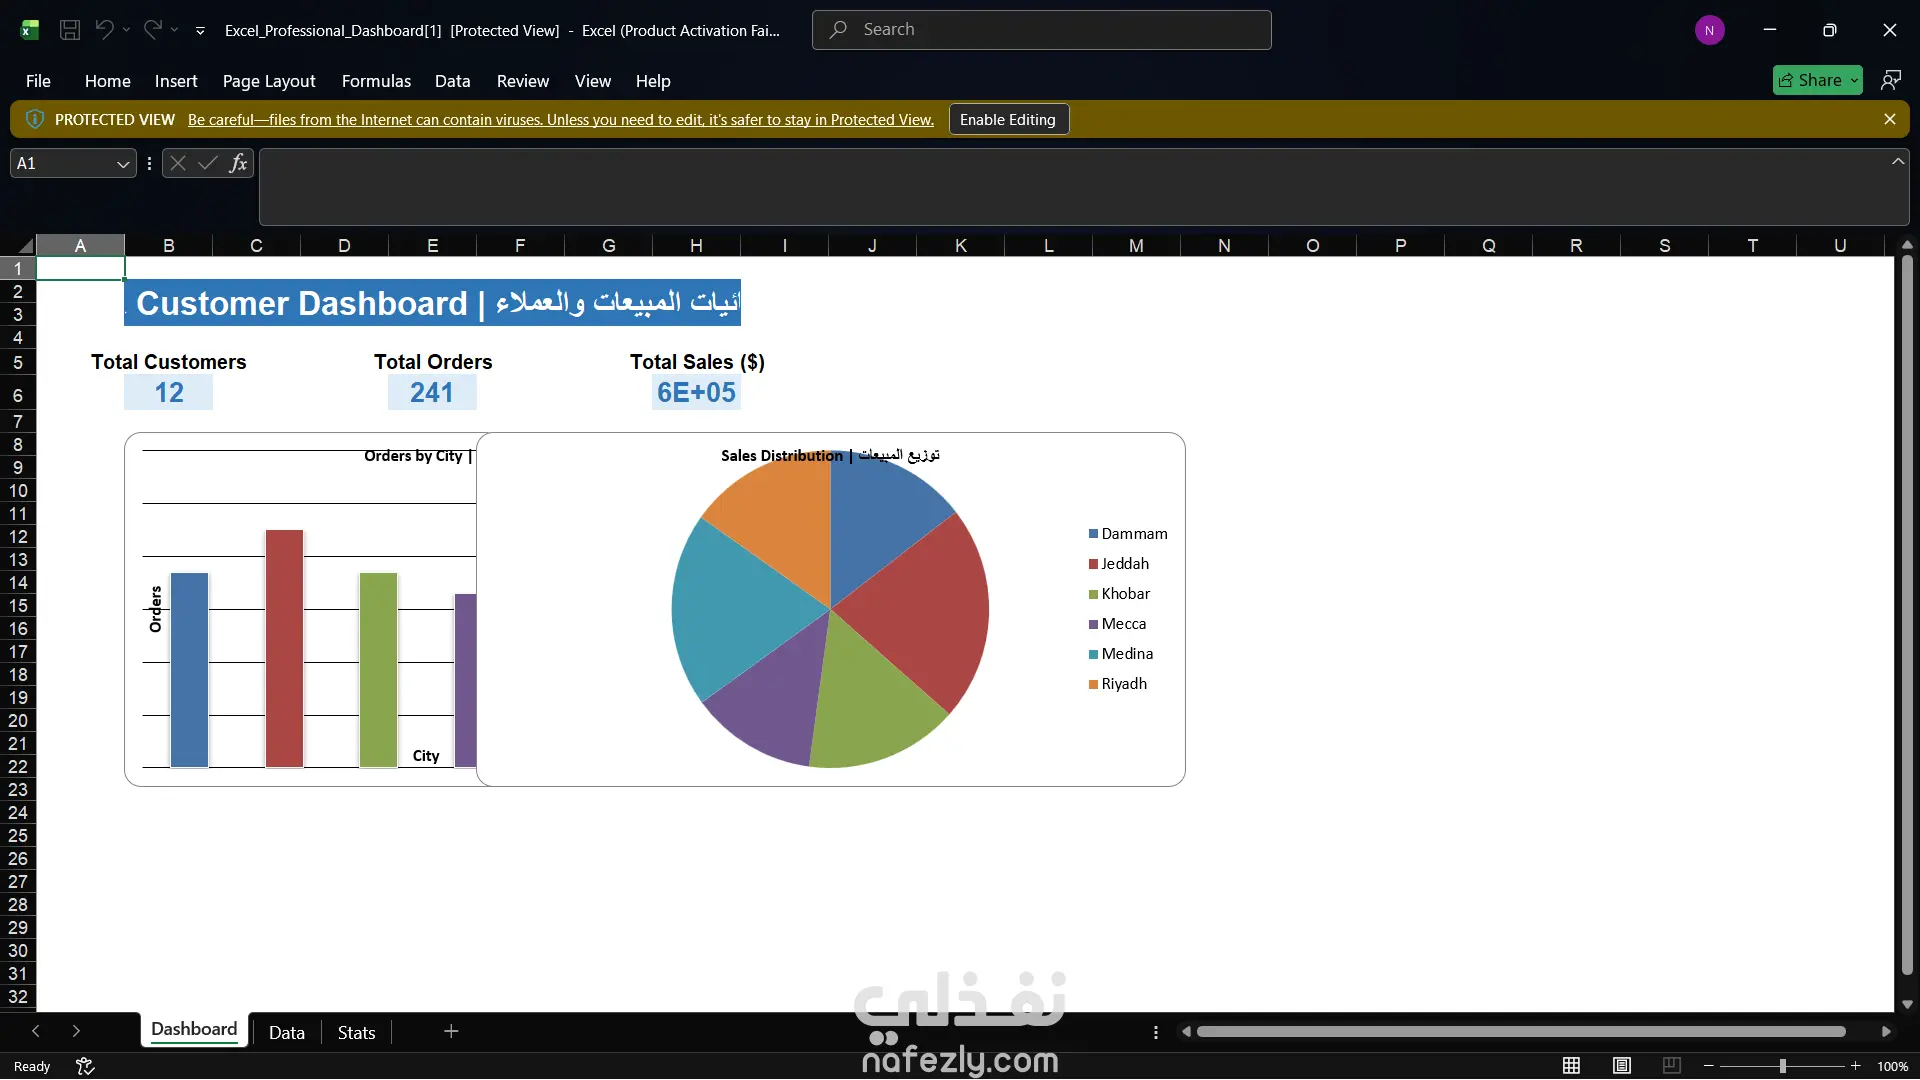Switch to the Stats sheet tab
The width and height of the screenshot is (1920, 1080).
[356, 1032]
